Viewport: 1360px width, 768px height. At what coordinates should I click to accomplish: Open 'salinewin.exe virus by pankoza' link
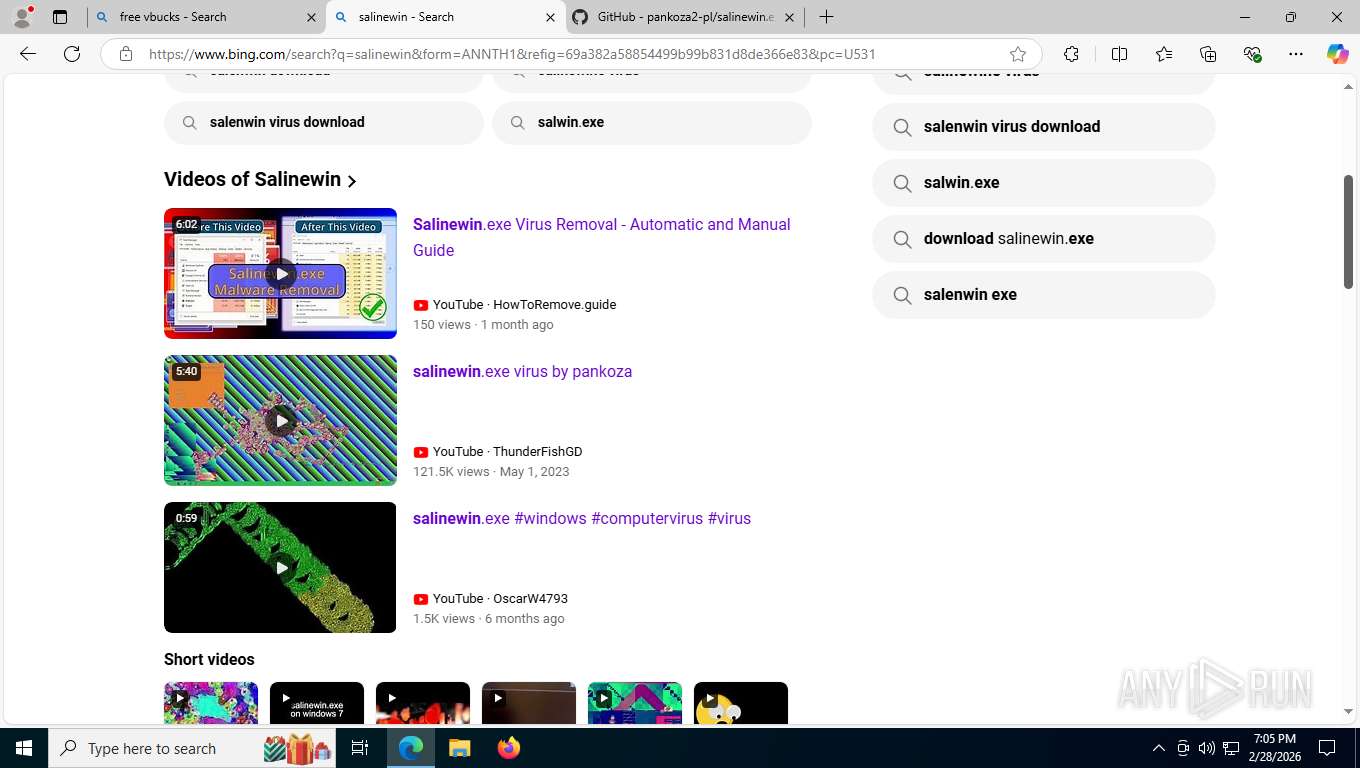(x=522, y=371)
